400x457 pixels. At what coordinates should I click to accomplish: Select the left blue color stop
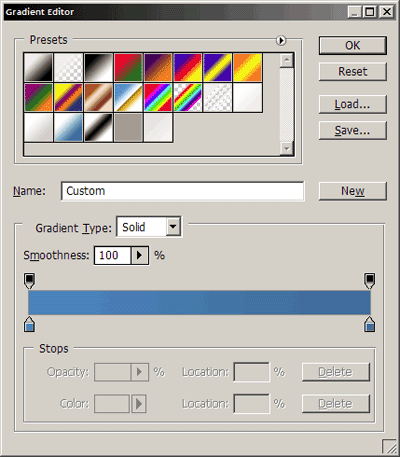tap(29, 324)
